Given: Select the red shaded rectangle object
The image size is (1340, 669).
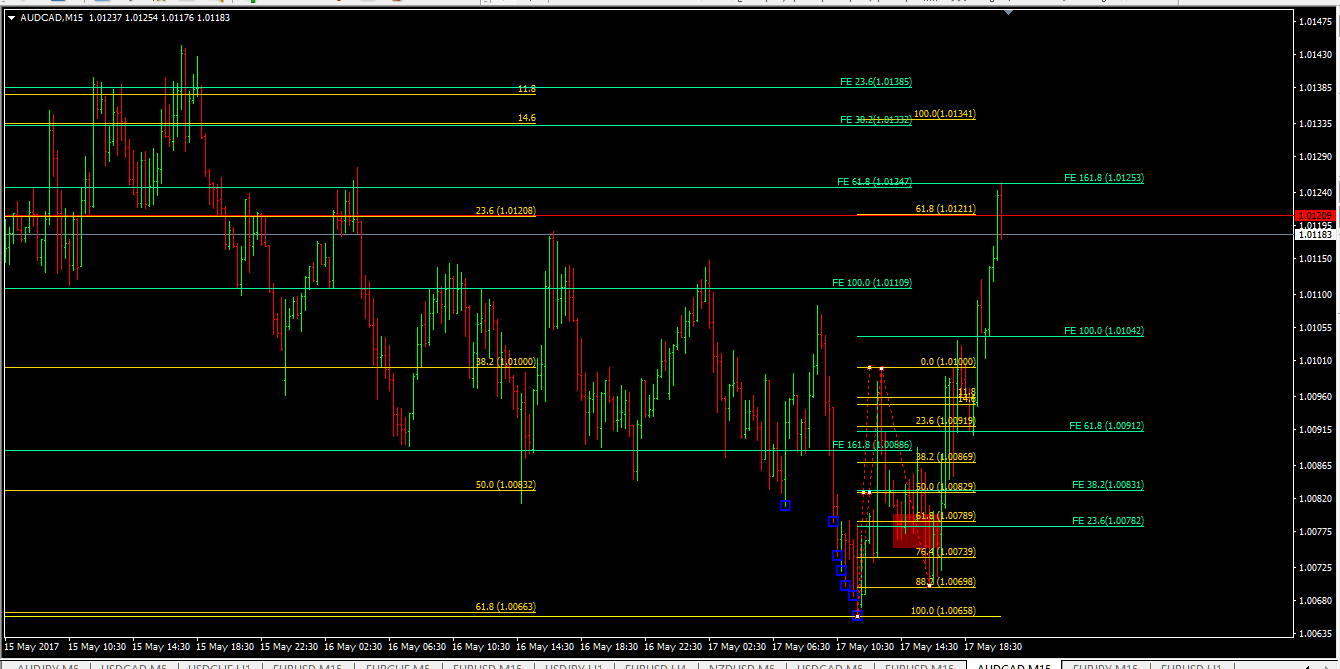Looking at the screenshot, I should point(917,531).
